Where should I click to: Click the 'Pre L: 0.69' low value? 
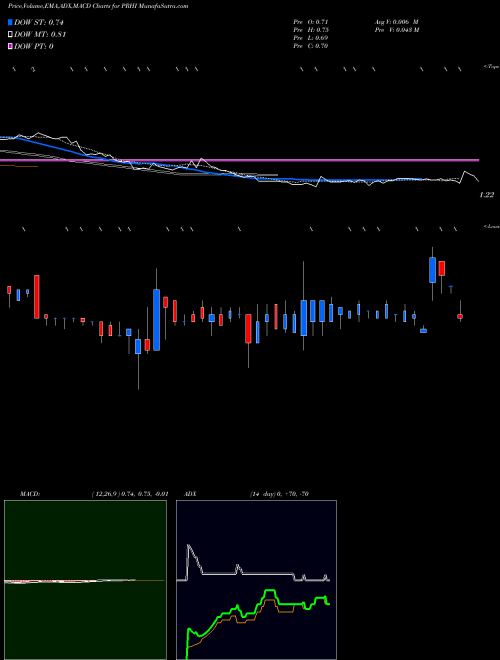click(311, 38)
